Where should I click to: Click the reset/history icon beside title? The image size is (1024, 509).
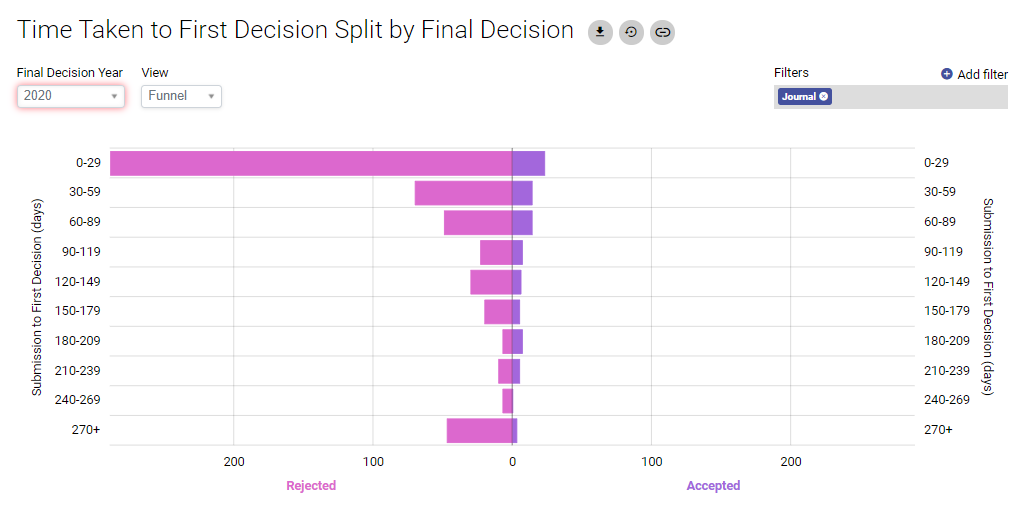coord(631,32)
